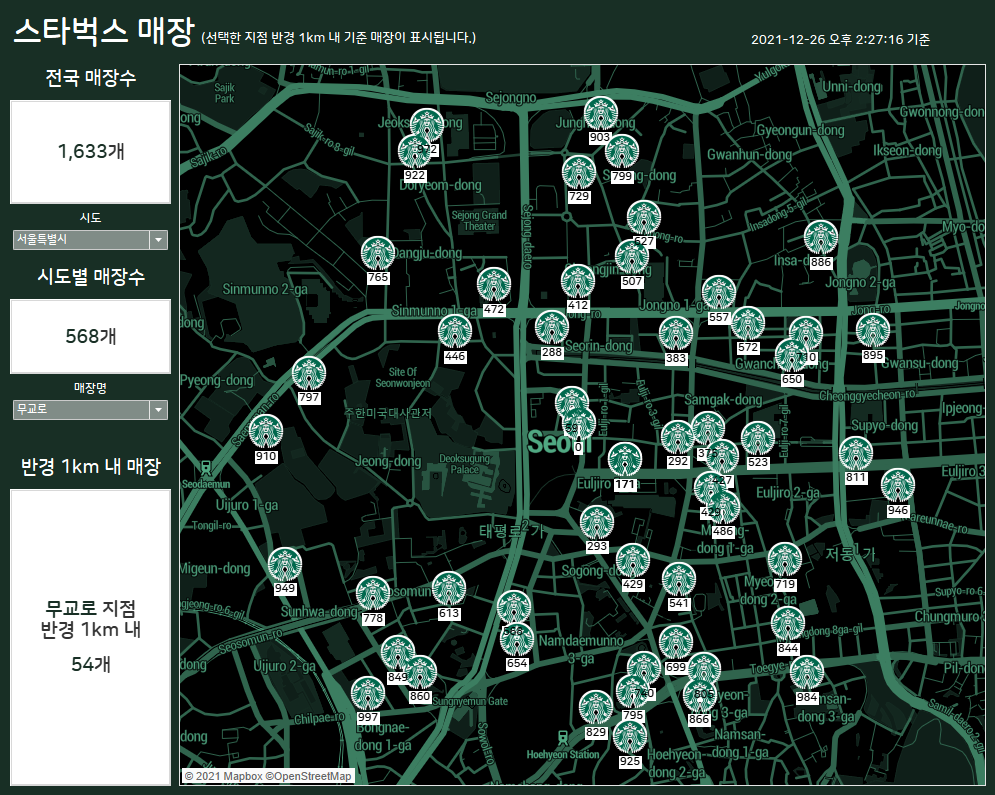The image size is (995, 795).
Task: Select the Starbucks marker labeled 946
Action: tap(898, 486)
